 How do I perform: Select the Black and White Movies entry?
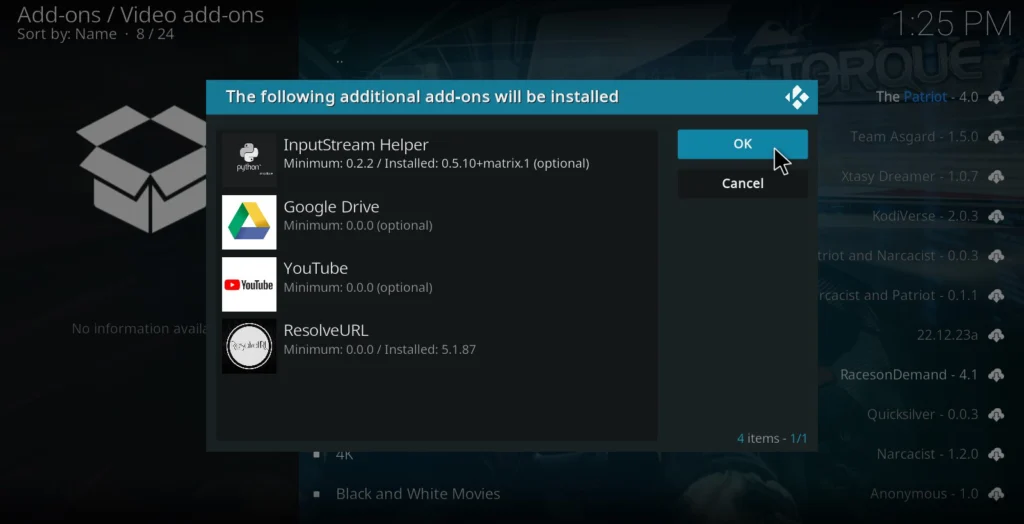(417, 494)
